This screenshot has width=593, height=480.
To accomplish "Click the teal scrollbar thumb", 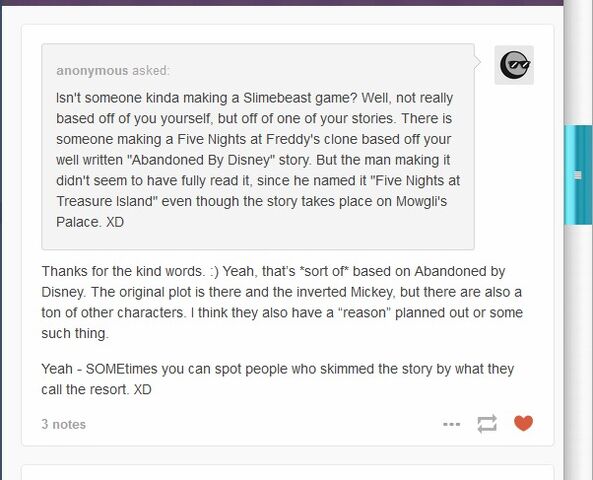I will pyautogui.click(x=578, y=175).
